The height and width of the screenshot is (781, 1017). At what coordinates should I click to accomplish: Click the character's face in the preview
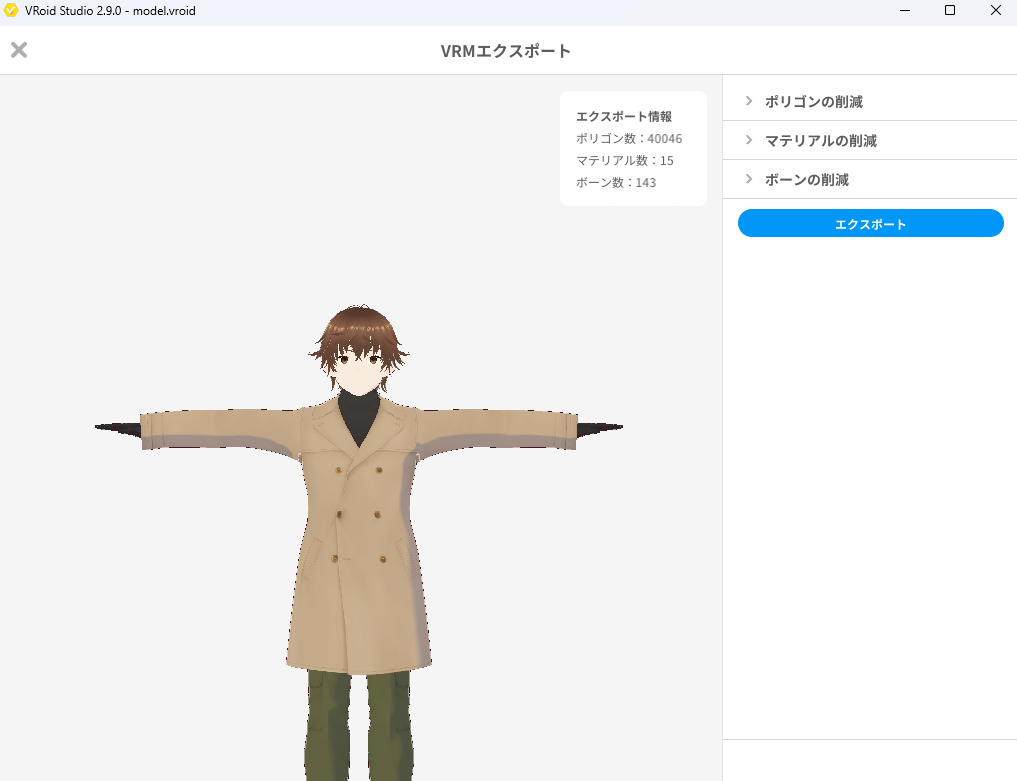tap(358, 371)
